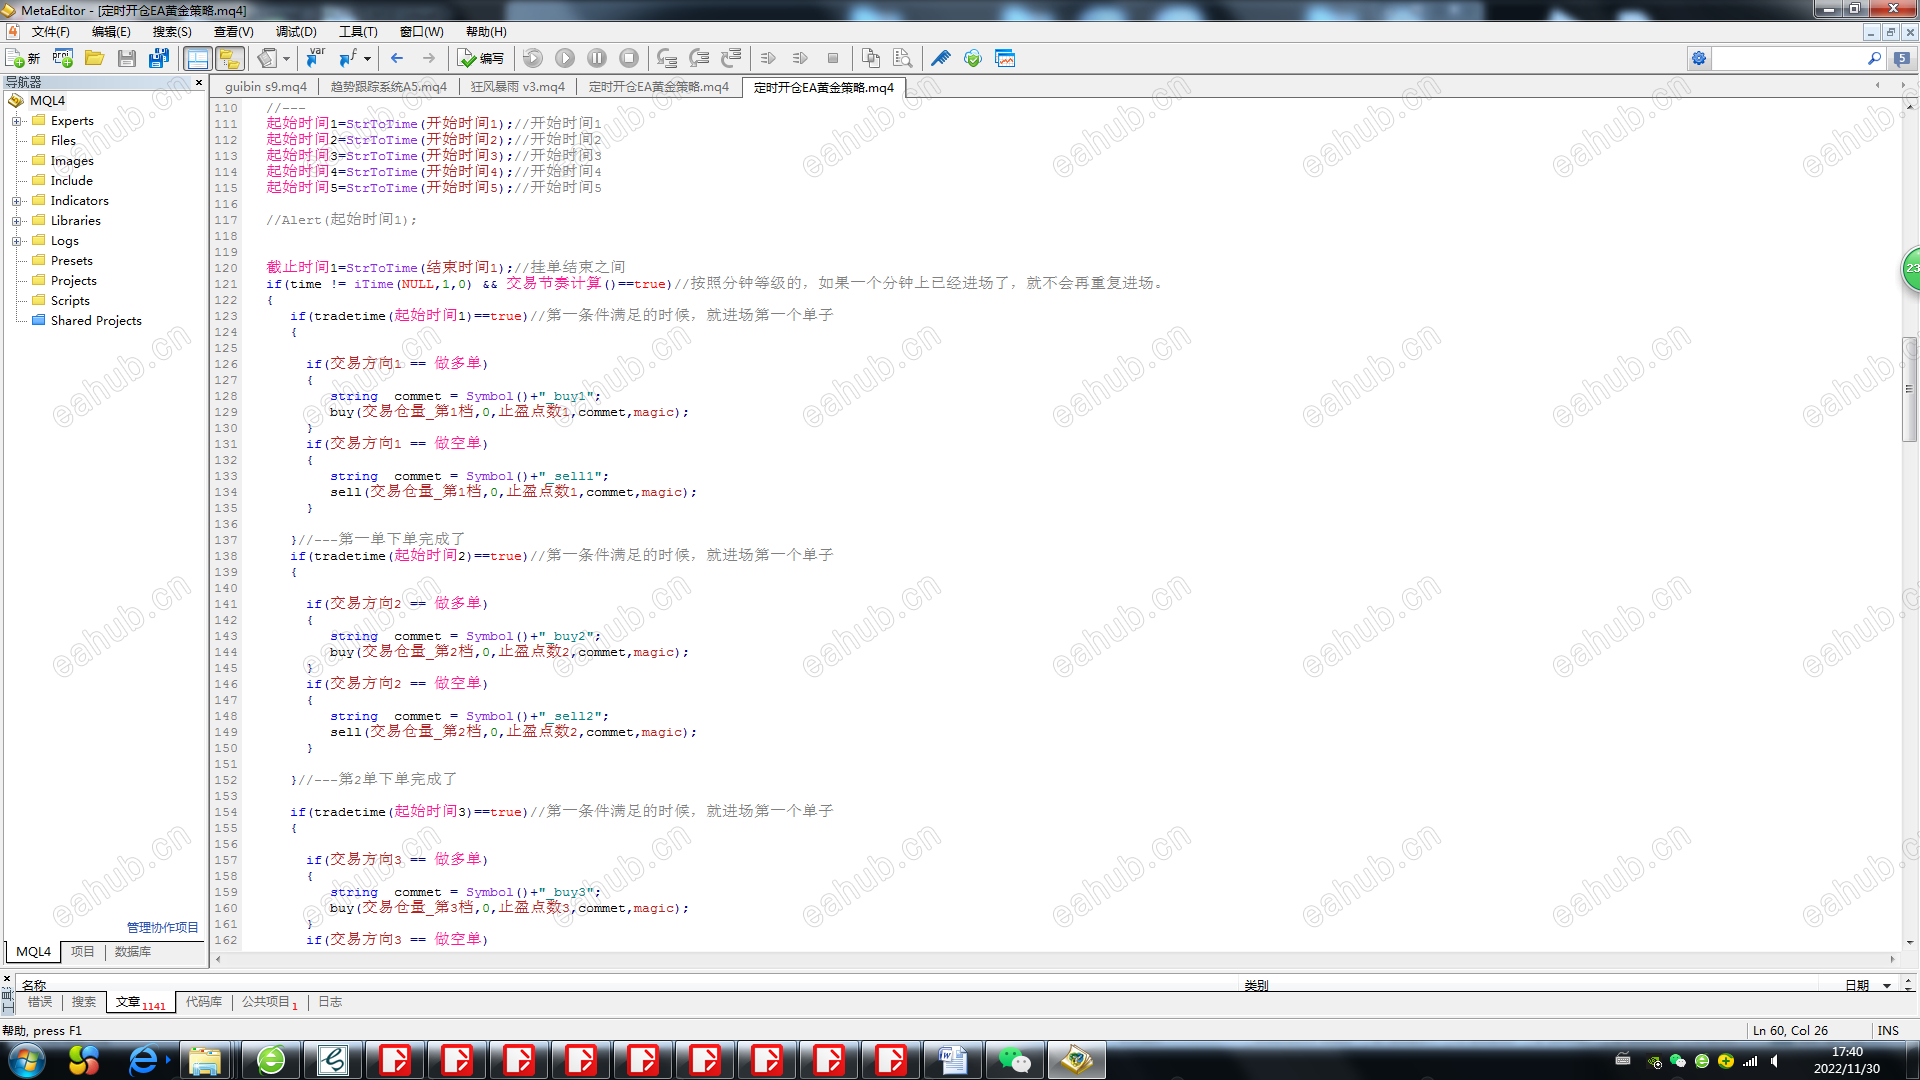
Task: Start debugging with play icon
Action: [565, 58]
